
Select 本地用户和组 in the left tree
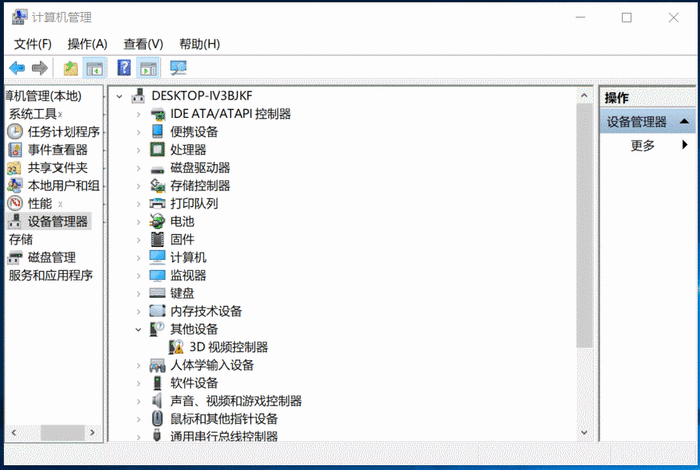(x=63, y=186)
